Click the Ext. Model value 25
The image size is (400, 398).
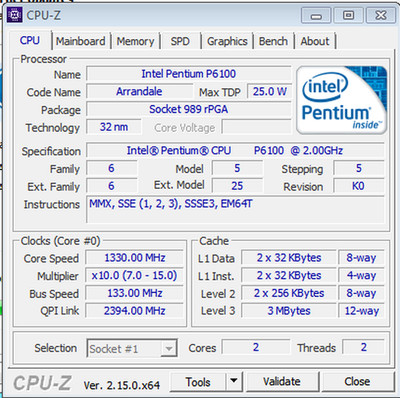(237, 186)
